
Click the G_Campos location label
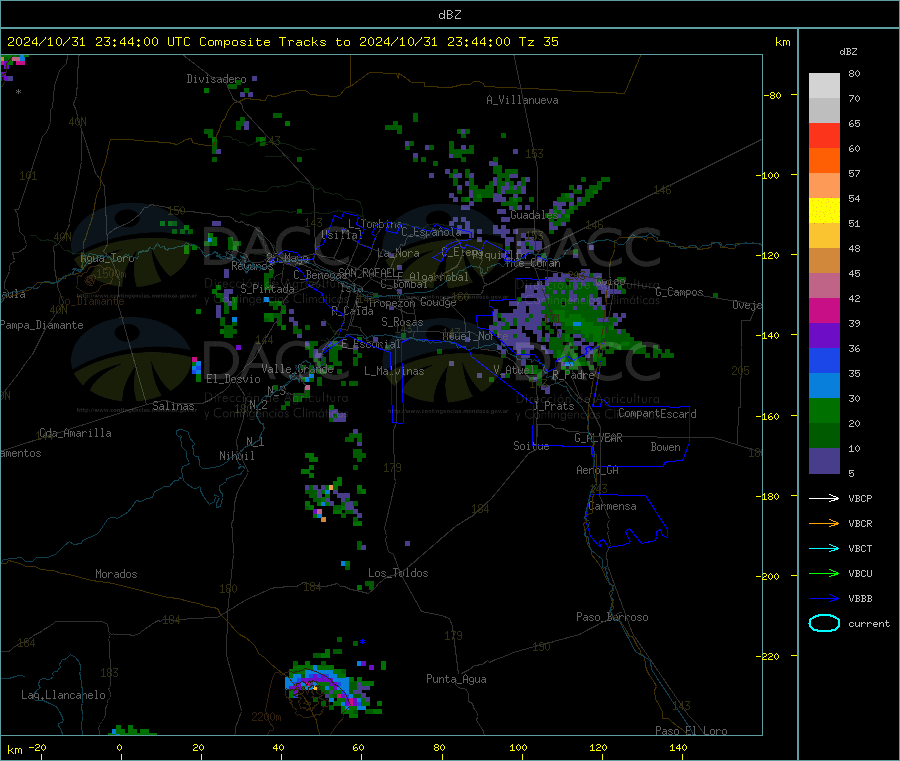click(680, 292)
